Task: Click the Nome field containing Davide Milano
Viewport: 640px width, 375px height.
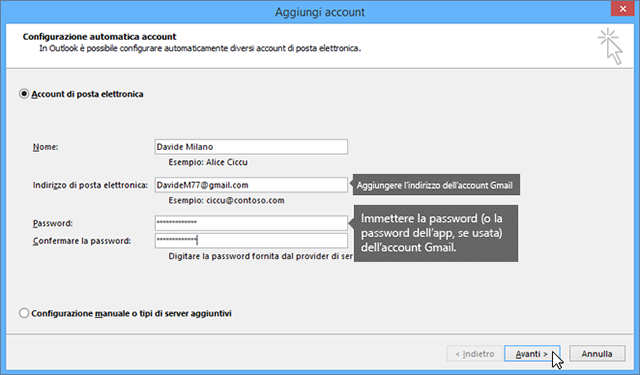Action: 251,147
